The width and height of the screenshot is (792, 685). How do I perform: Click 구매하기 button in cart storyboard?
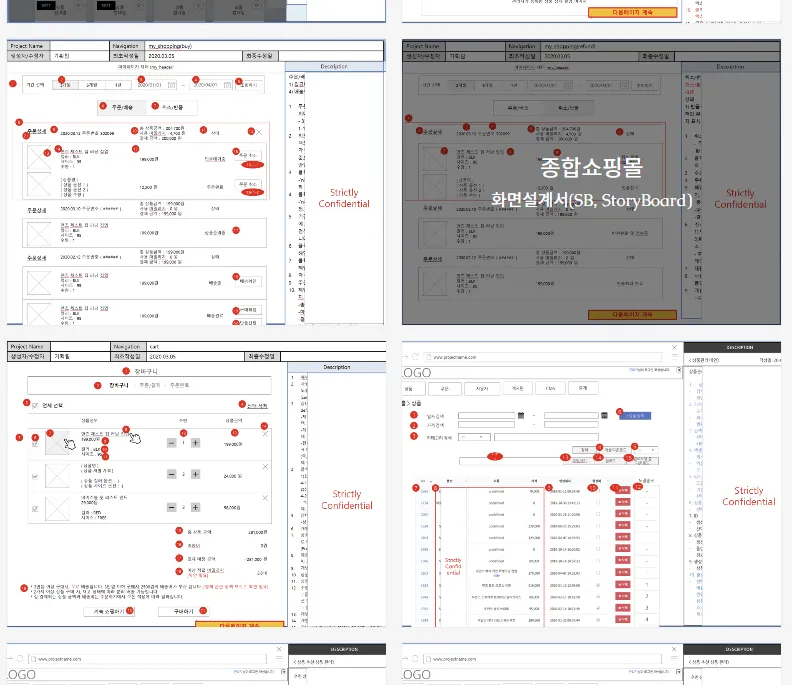(x=183, y=611)
